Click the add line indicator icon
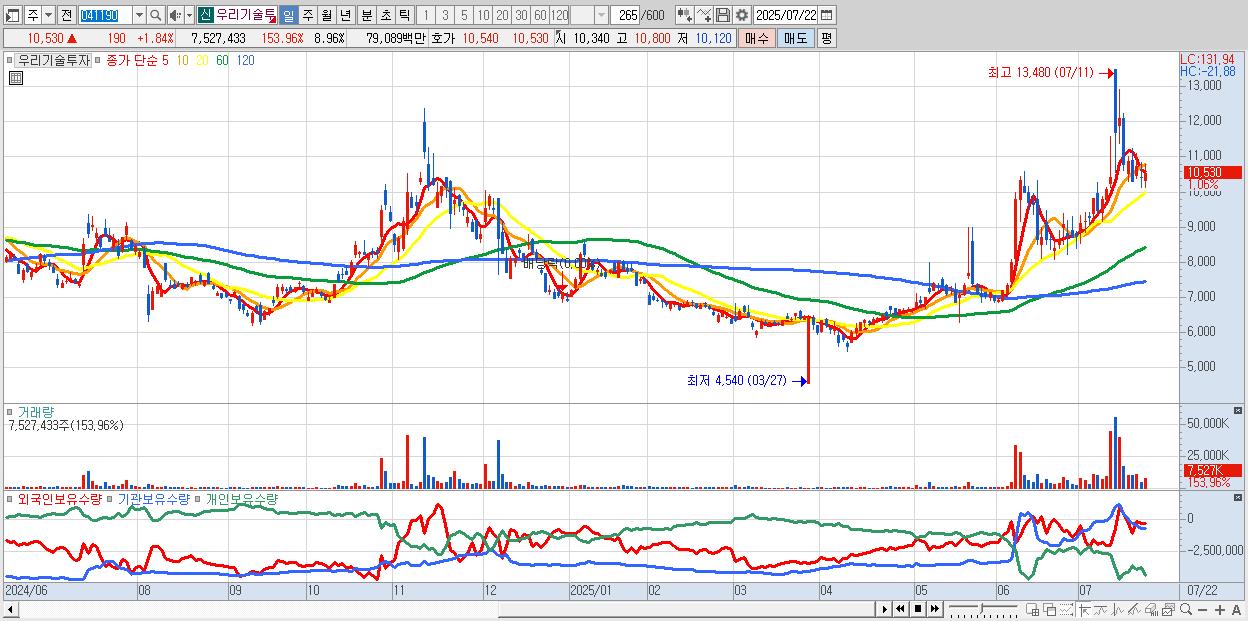1248x621 pixels. (x=704, y=15)
